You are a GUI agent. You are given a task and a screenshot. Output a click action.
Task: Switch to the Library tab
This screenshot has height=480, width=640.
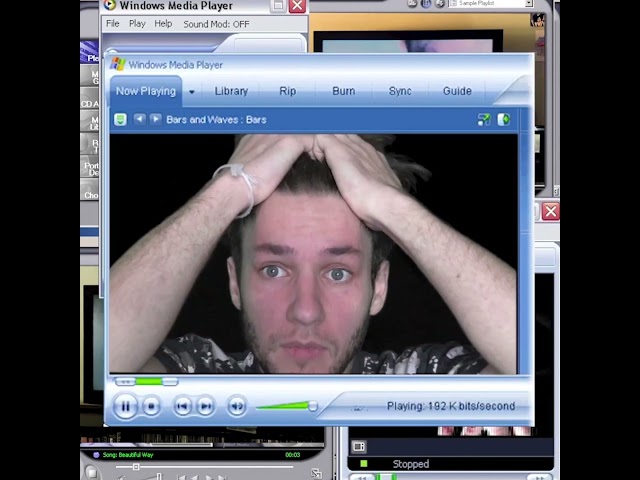(x=231, y=91)
